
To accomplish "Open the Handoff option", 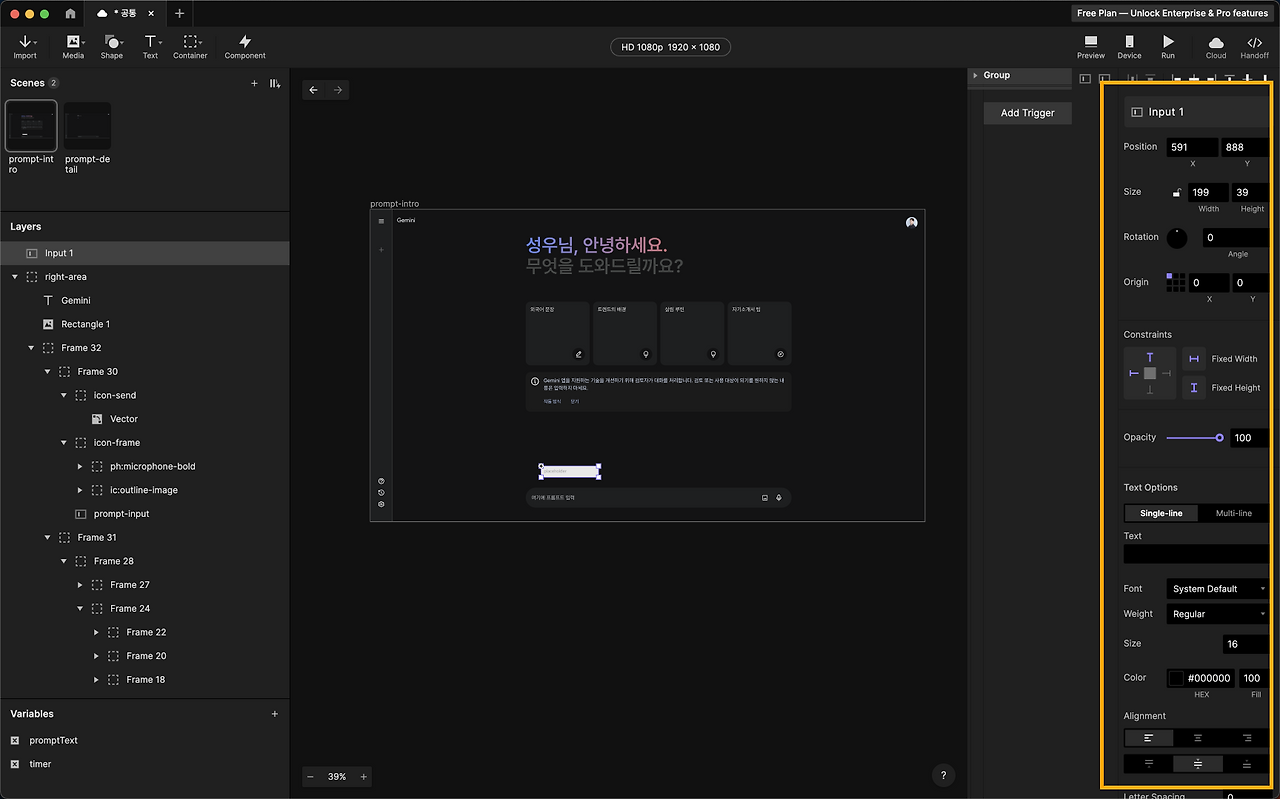I will coord(1254,46).
